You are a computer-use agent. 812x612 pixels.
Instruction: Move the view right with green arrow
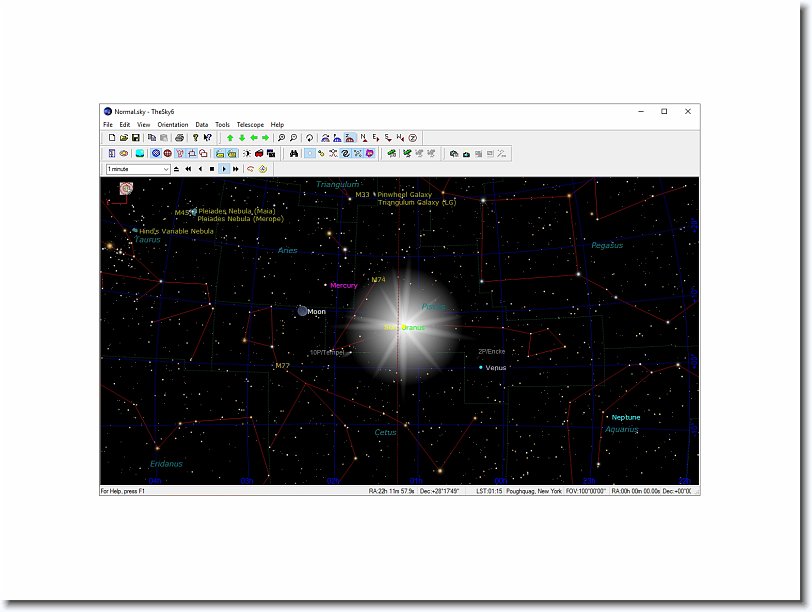266,138
